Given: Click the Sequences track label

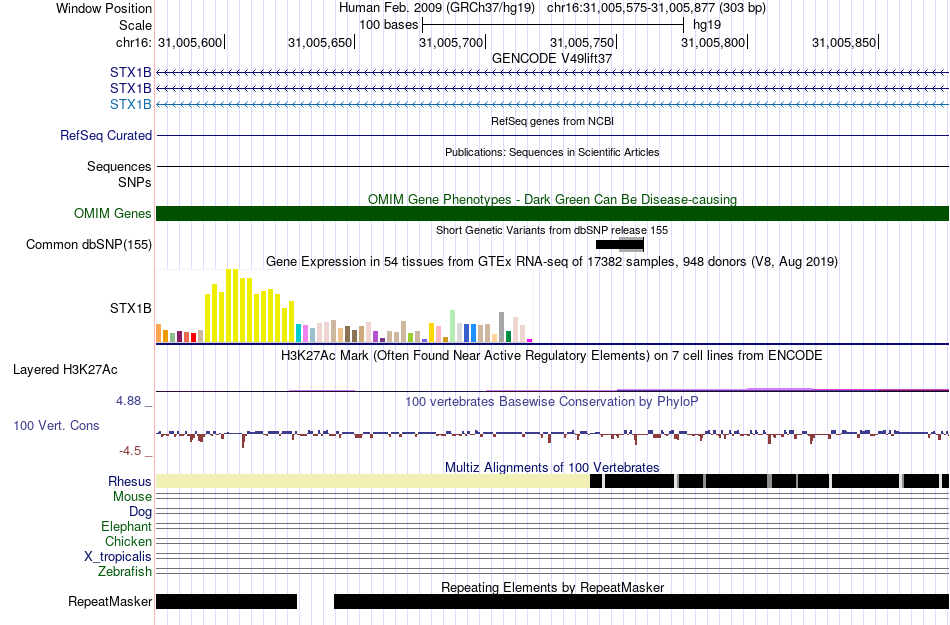Looking at the screenshot, I should pyautogui.click(x=119, y=166).
